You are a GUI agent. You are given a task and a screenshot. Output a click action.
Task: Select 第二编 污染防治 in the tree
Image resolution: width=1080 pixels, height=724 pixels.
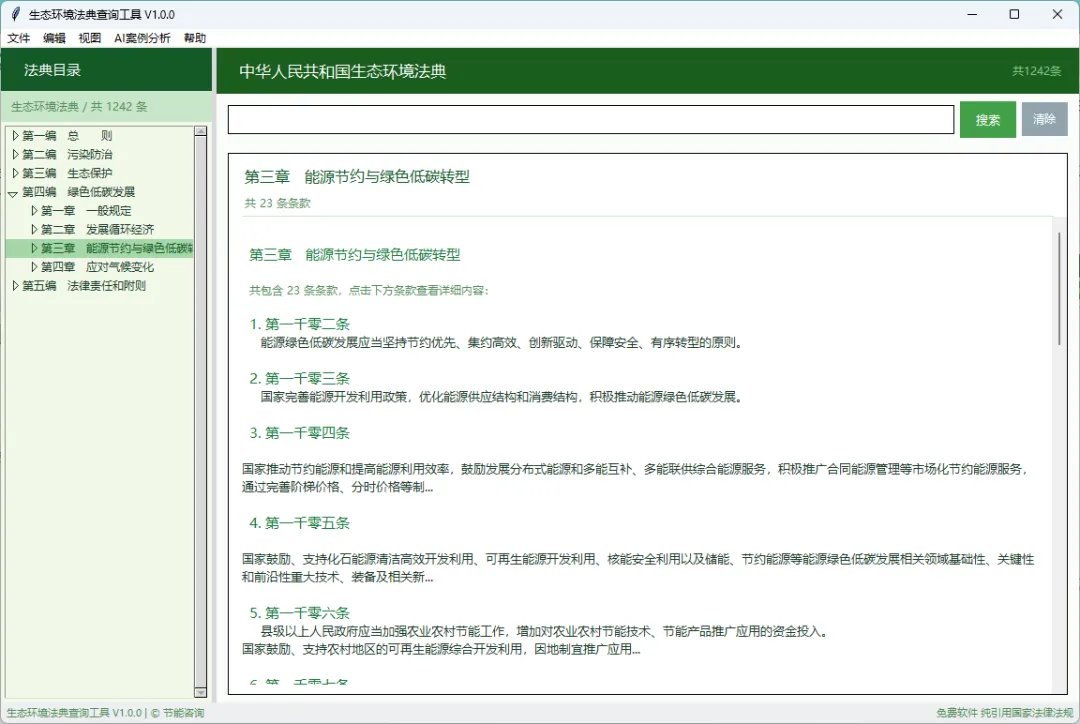[67, 154]
